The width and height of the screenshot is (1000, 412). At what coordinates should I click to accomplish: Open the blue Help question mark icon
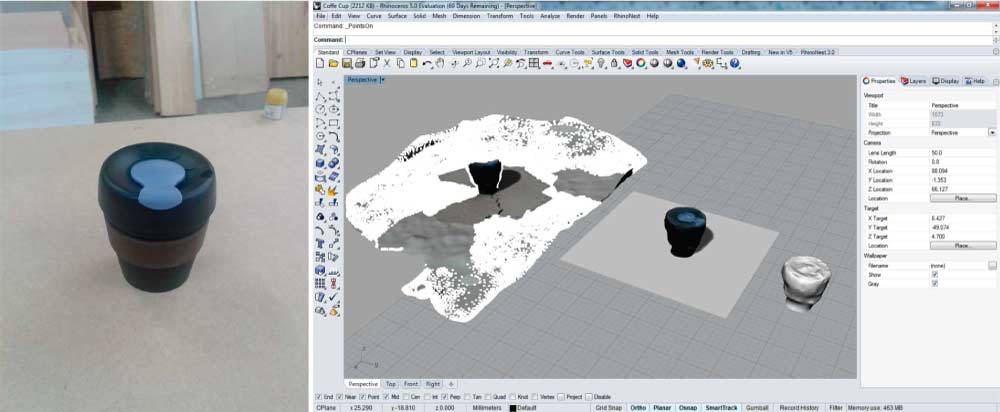coord(734,64)
